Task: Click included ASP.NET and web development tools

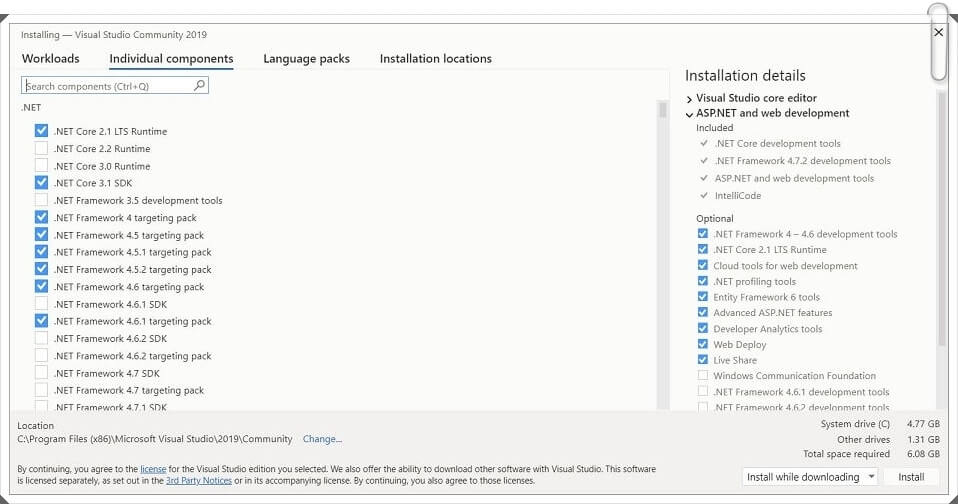Action: 794,178
